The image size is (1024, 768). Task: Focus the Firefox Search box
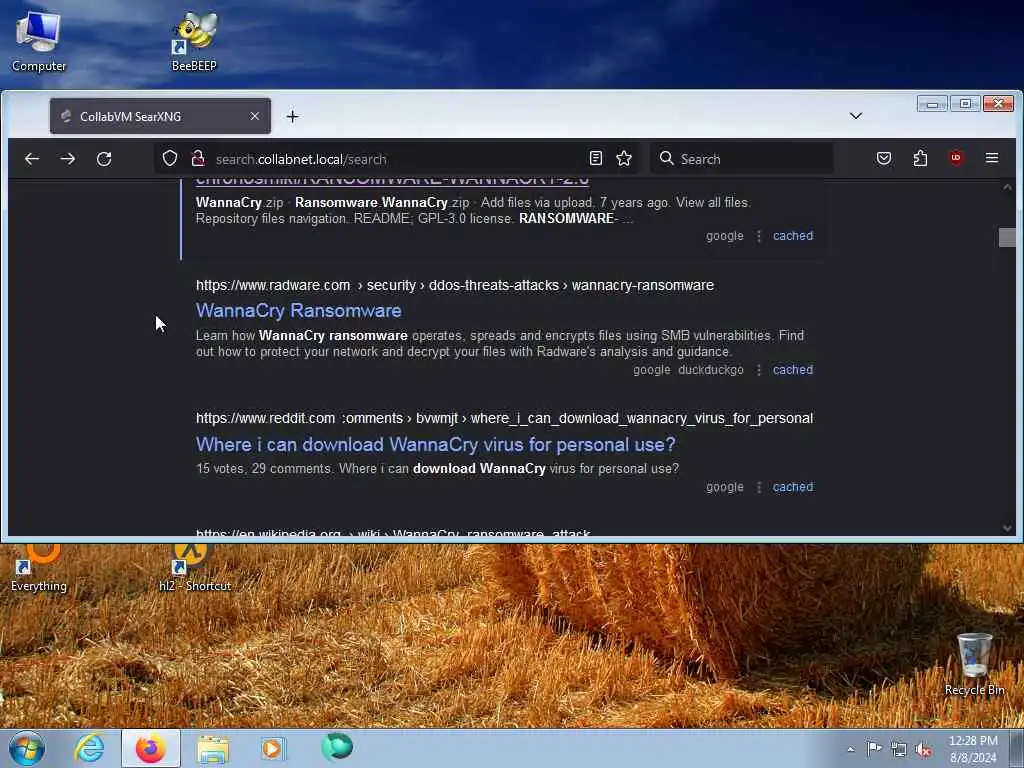[742, 159]
